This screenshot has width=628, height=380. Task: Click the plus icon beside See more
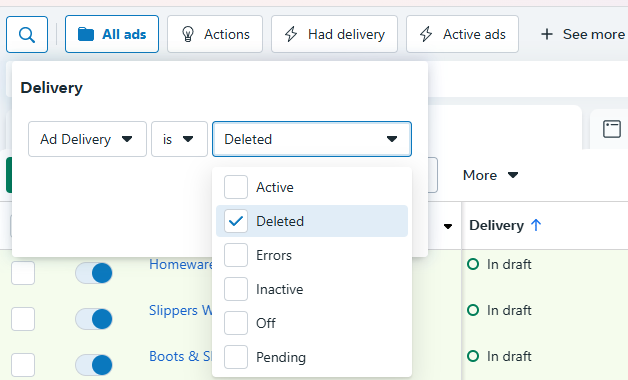coord(547,34)
